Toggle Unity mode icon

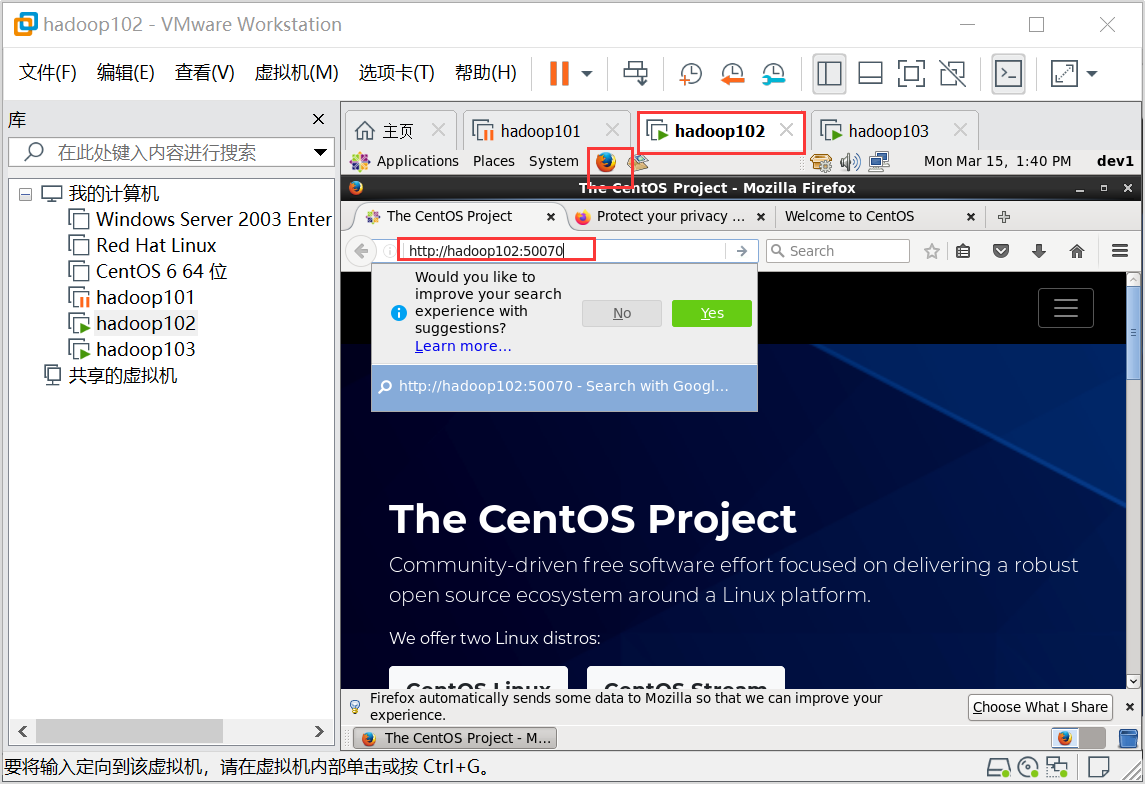pos(952,73)
